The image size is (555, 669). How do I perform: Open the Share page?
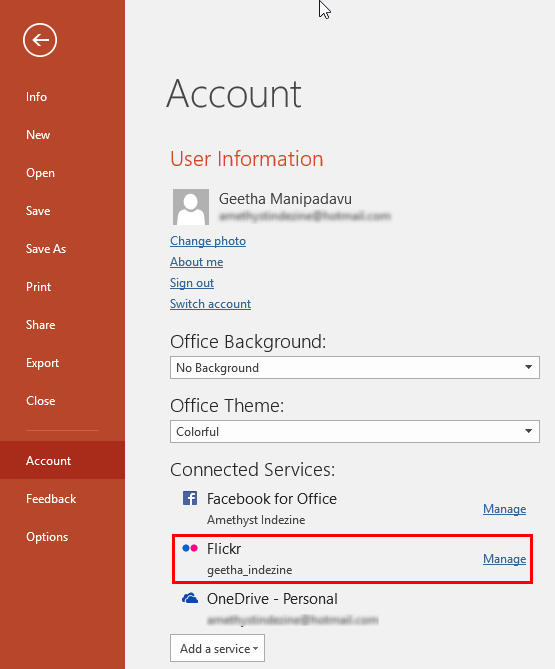[41, 325]
